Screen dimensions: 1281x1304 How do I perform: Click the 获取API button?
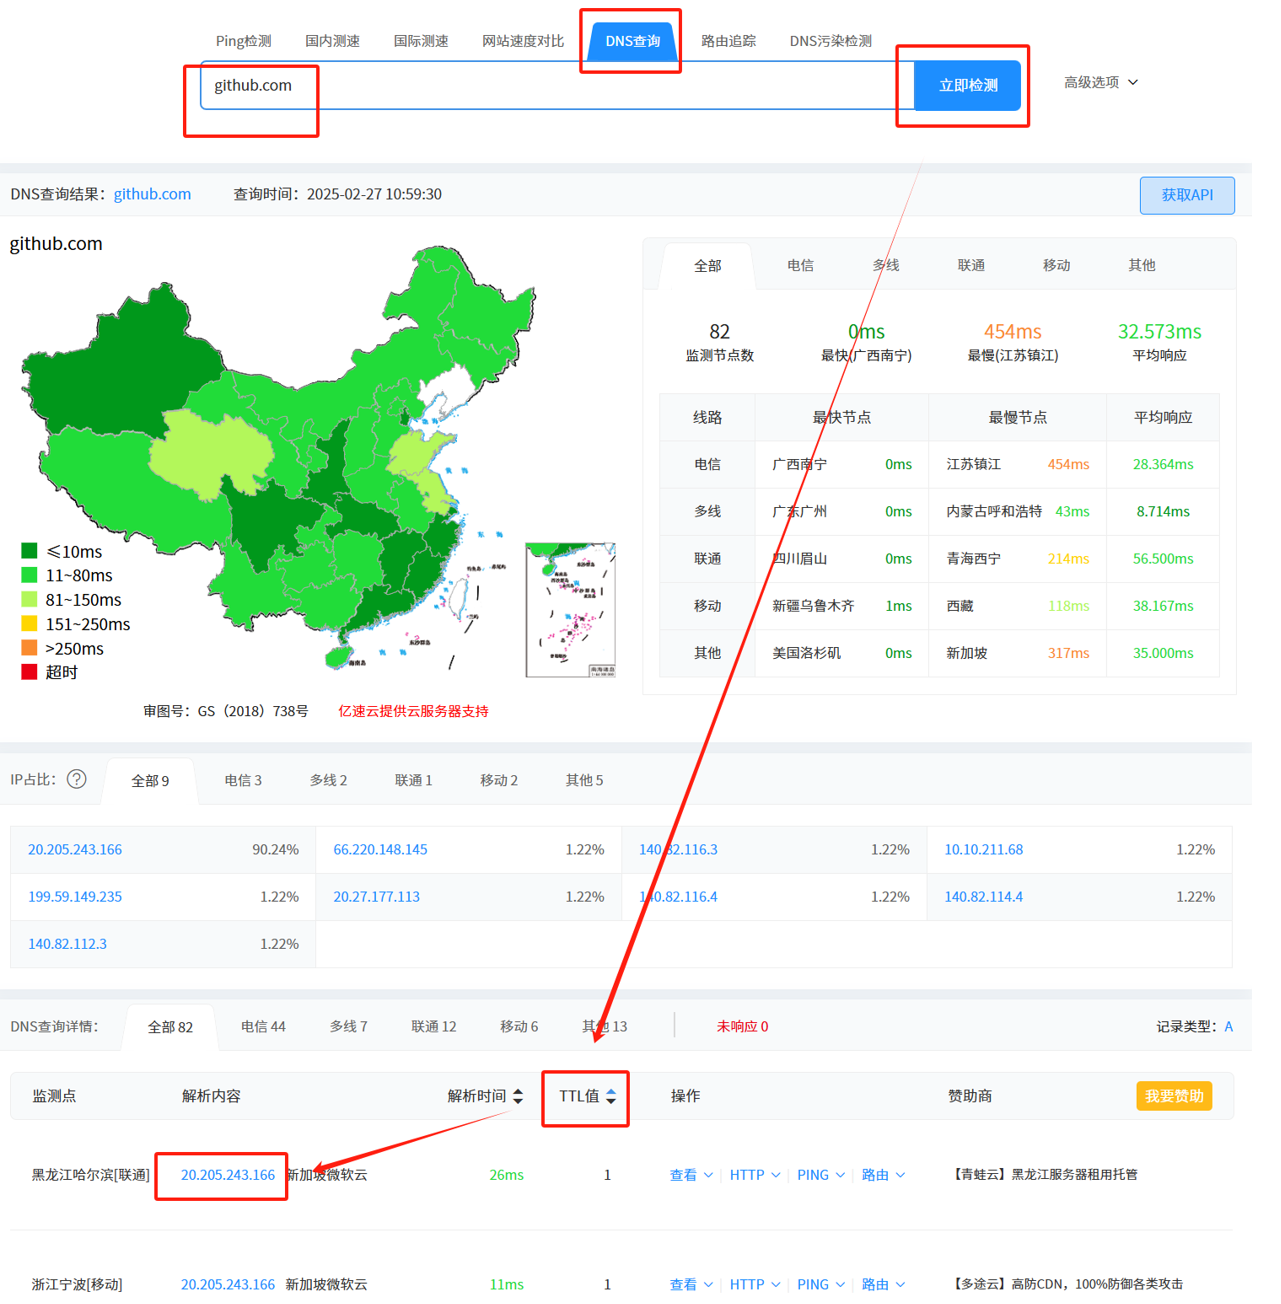tap(1187, 195)
